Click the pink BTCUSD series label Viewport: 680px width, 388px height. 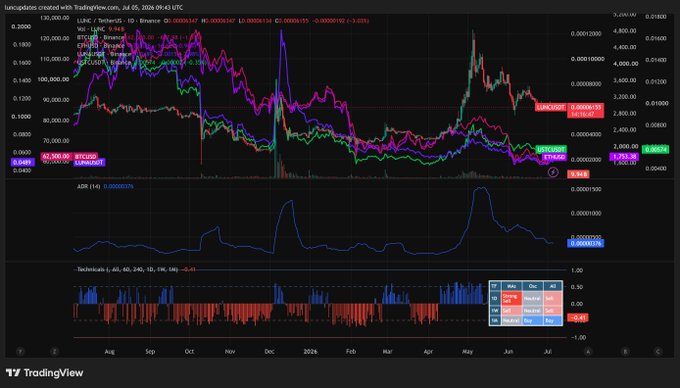coord(85,156)
